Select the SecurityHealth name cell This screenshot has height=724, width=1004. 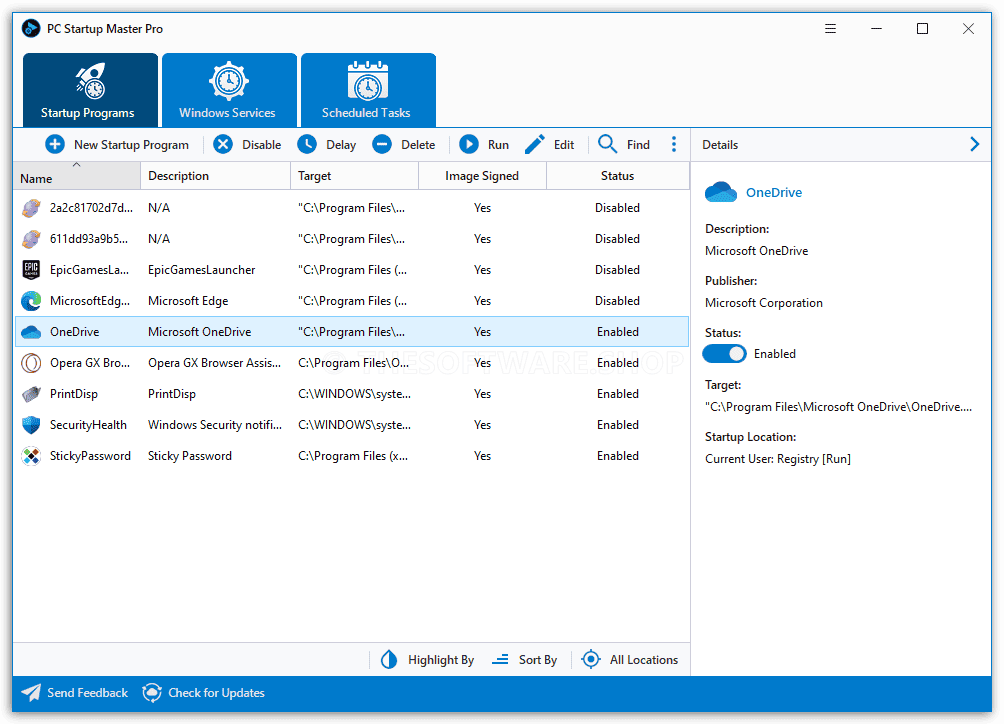pyautogui.click(x=88, y=425)
